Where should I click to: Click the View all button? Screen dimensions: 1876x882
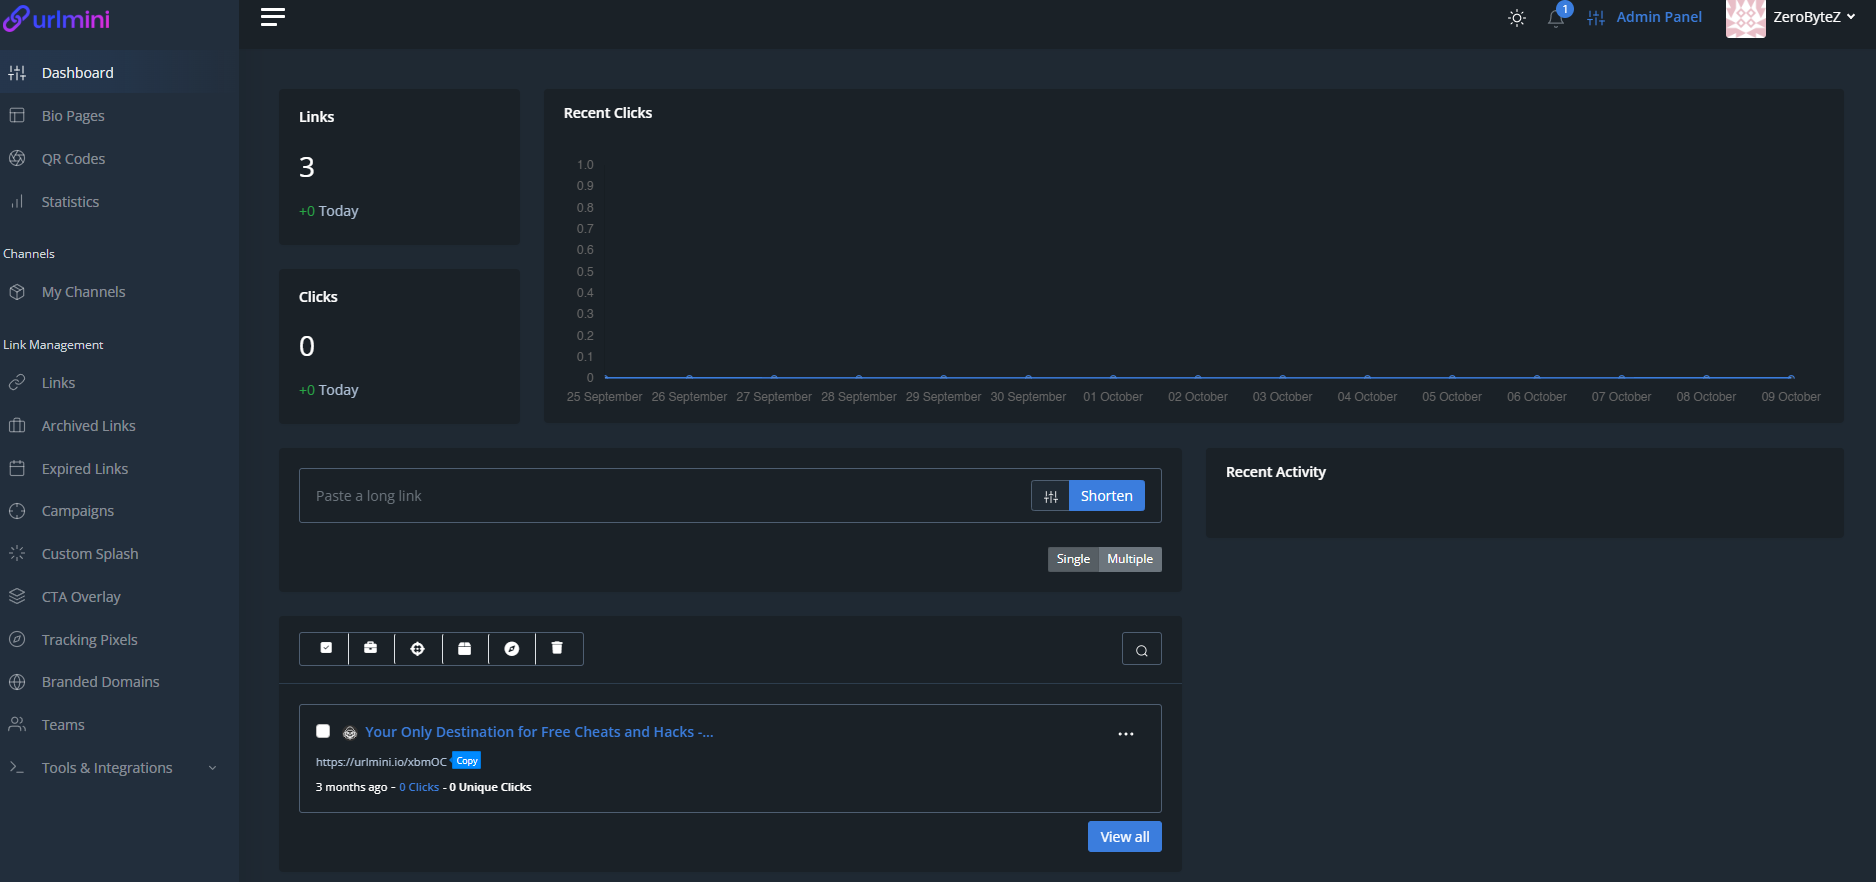(x=1124, y=837)
